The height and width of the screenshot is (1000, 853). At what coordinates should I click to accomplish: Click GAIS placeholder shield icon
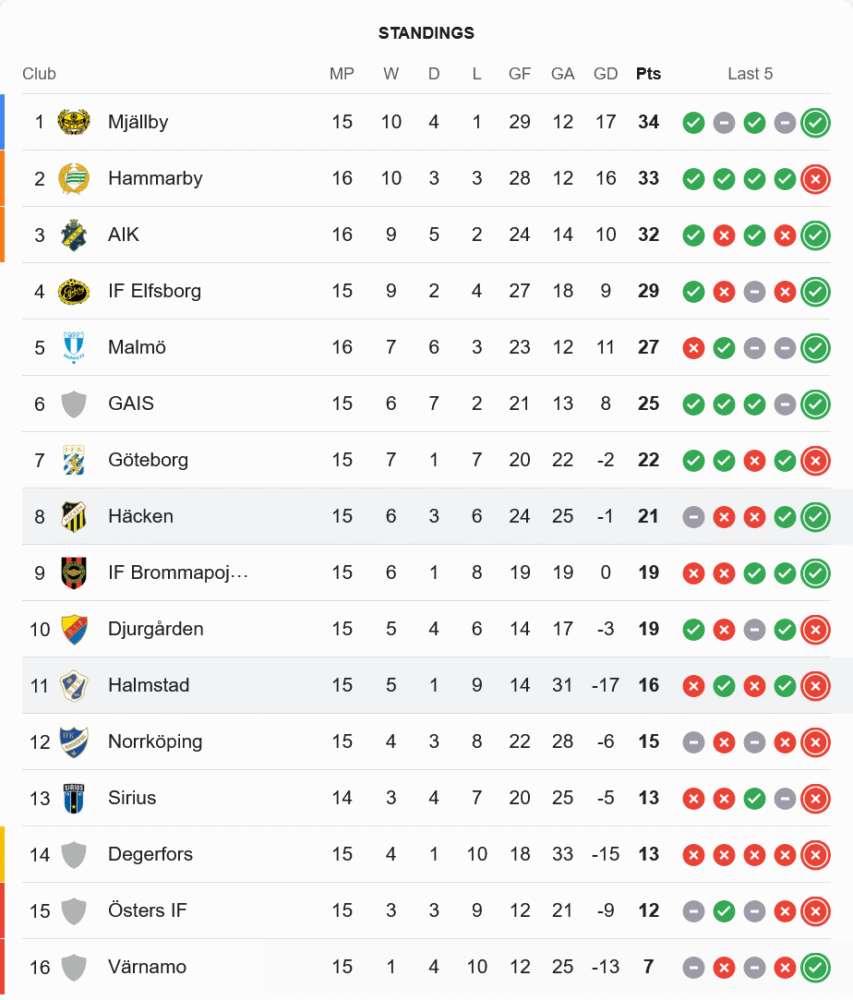click(x=73, y=404)
